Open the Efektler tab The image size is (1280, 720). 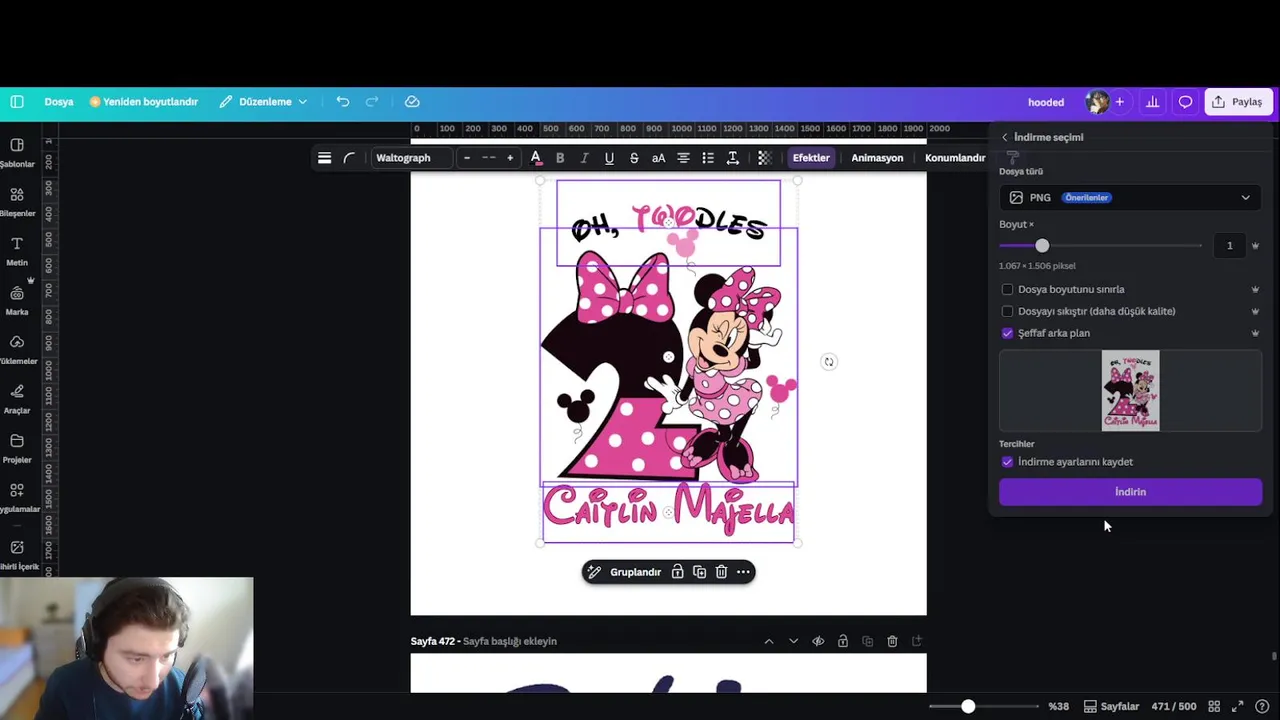click(811, 158)
